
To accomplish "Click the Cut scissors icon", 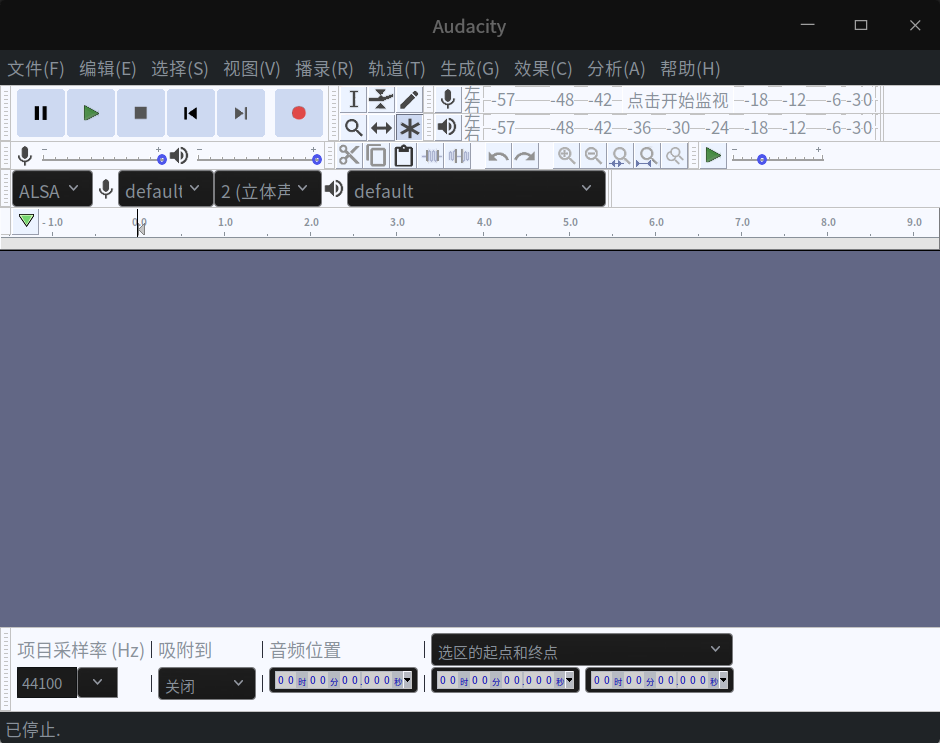I will coord(348,155).
